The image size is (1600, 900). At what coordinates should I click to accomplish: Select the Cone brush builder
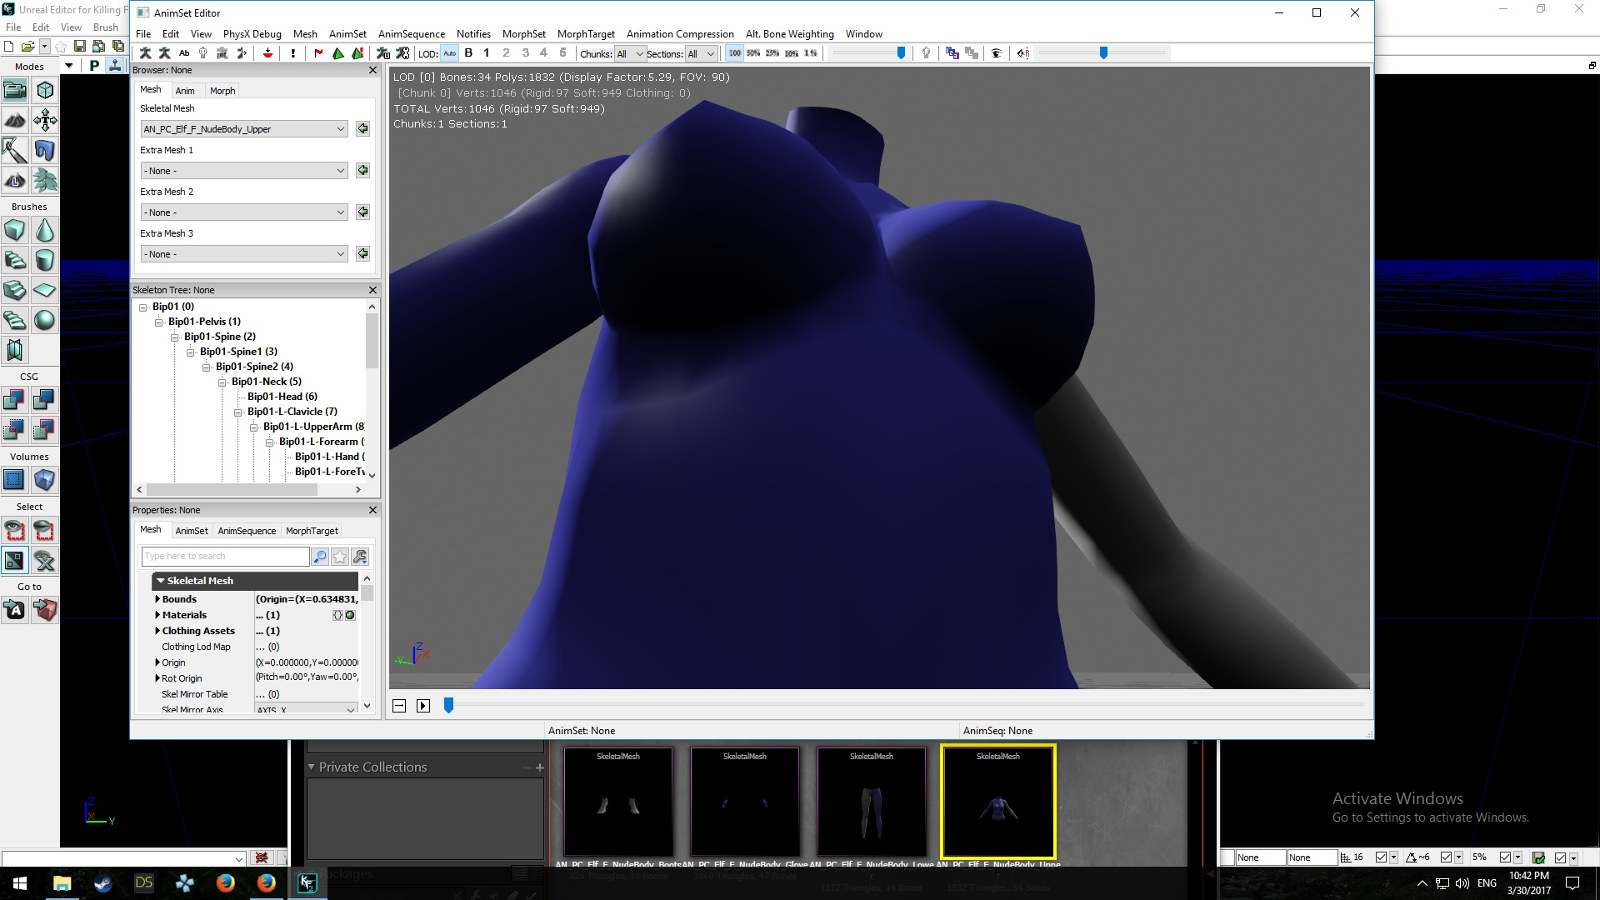(x=45, y=231)
